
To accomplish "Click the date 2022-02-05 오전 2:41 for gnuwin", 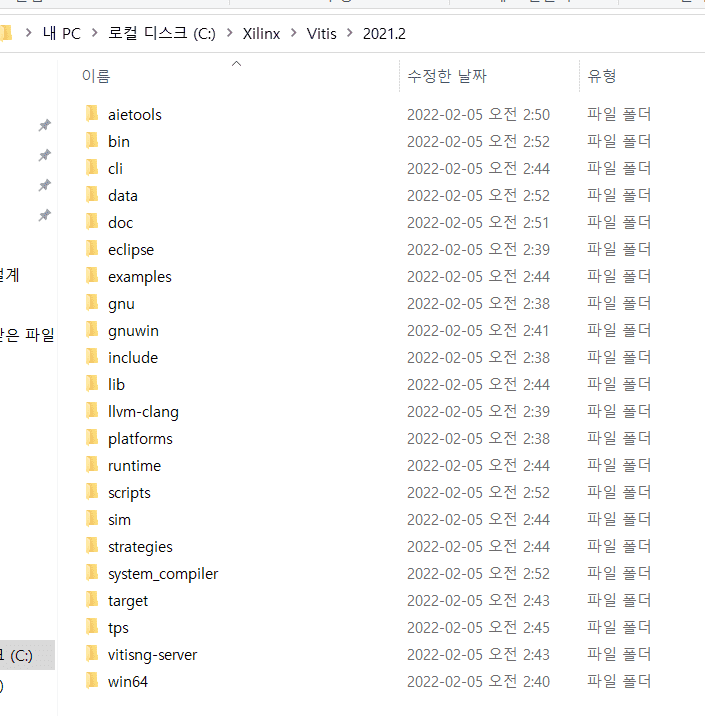I will pos(478,331).
